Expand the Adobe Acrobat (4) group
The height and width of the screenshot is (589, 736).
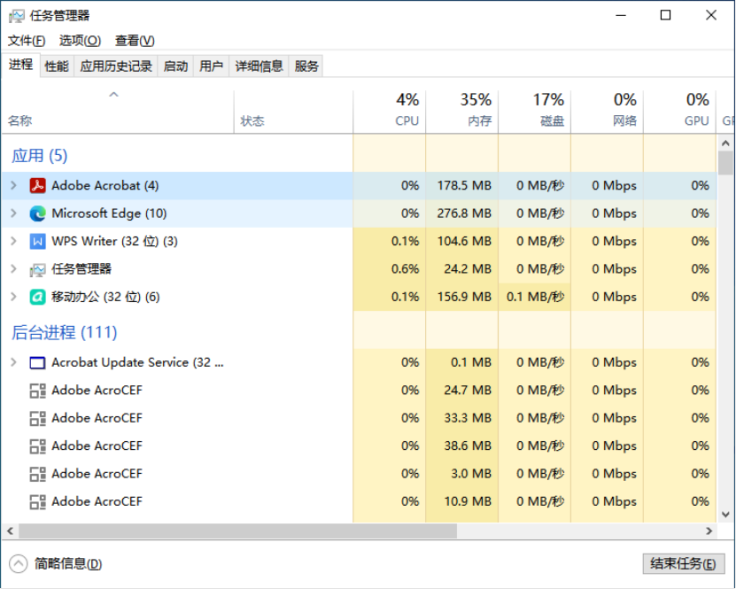14,186
